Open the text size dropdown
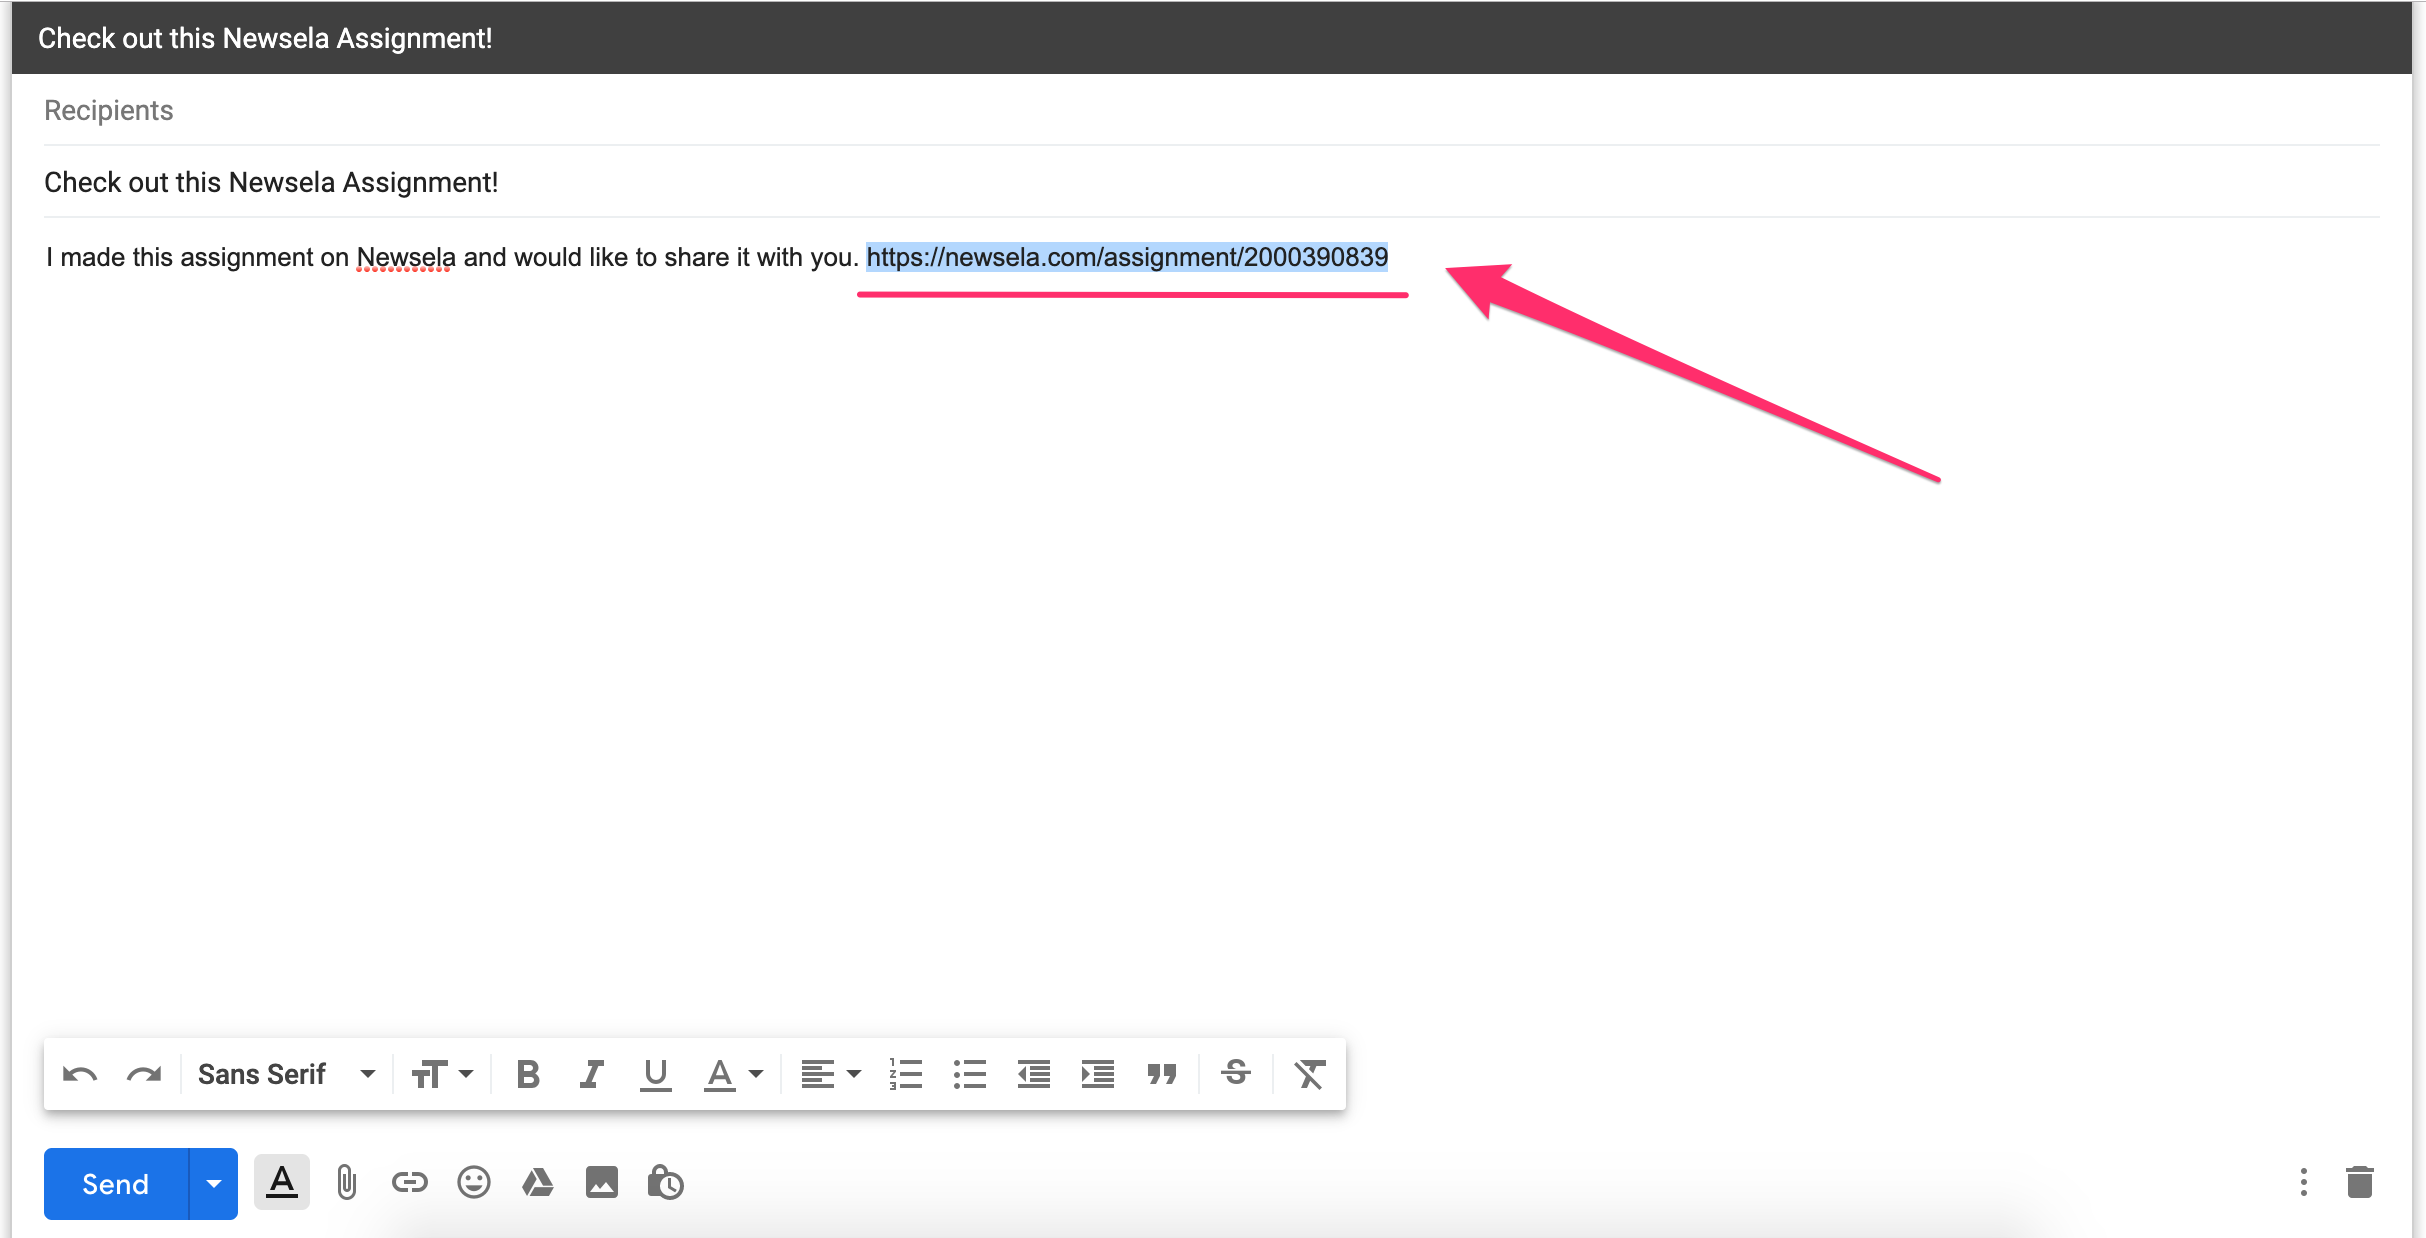 point(442,1075)
